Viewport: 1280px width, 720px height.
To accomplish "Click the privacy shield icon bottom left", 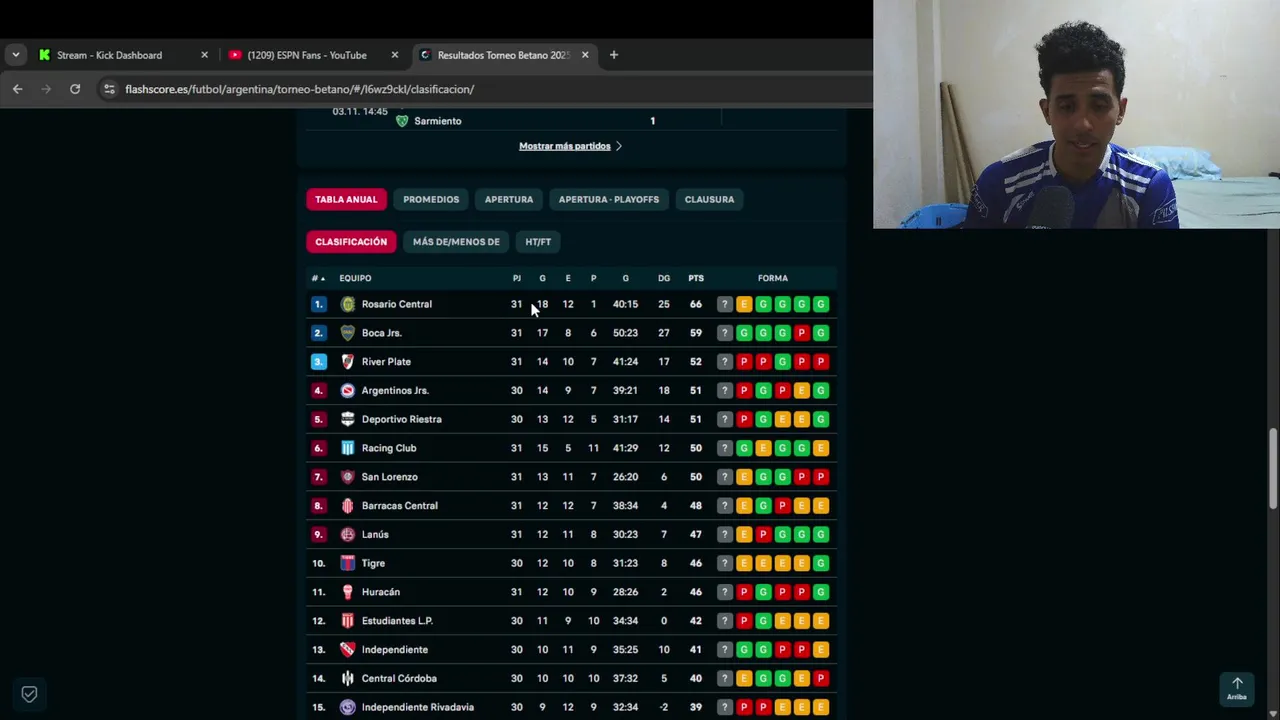I will pos(29,694).
